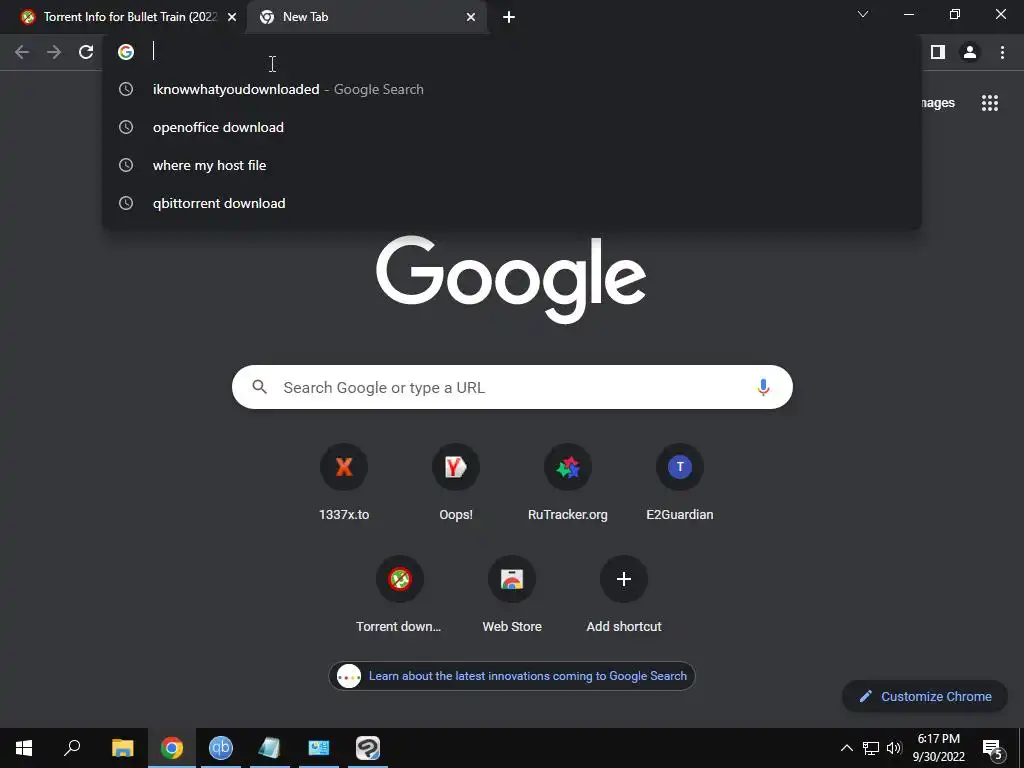
Task: Choose iknowwhatyoudownloaded suggestion
Action: pyautogui.click(x=511, y=89)
